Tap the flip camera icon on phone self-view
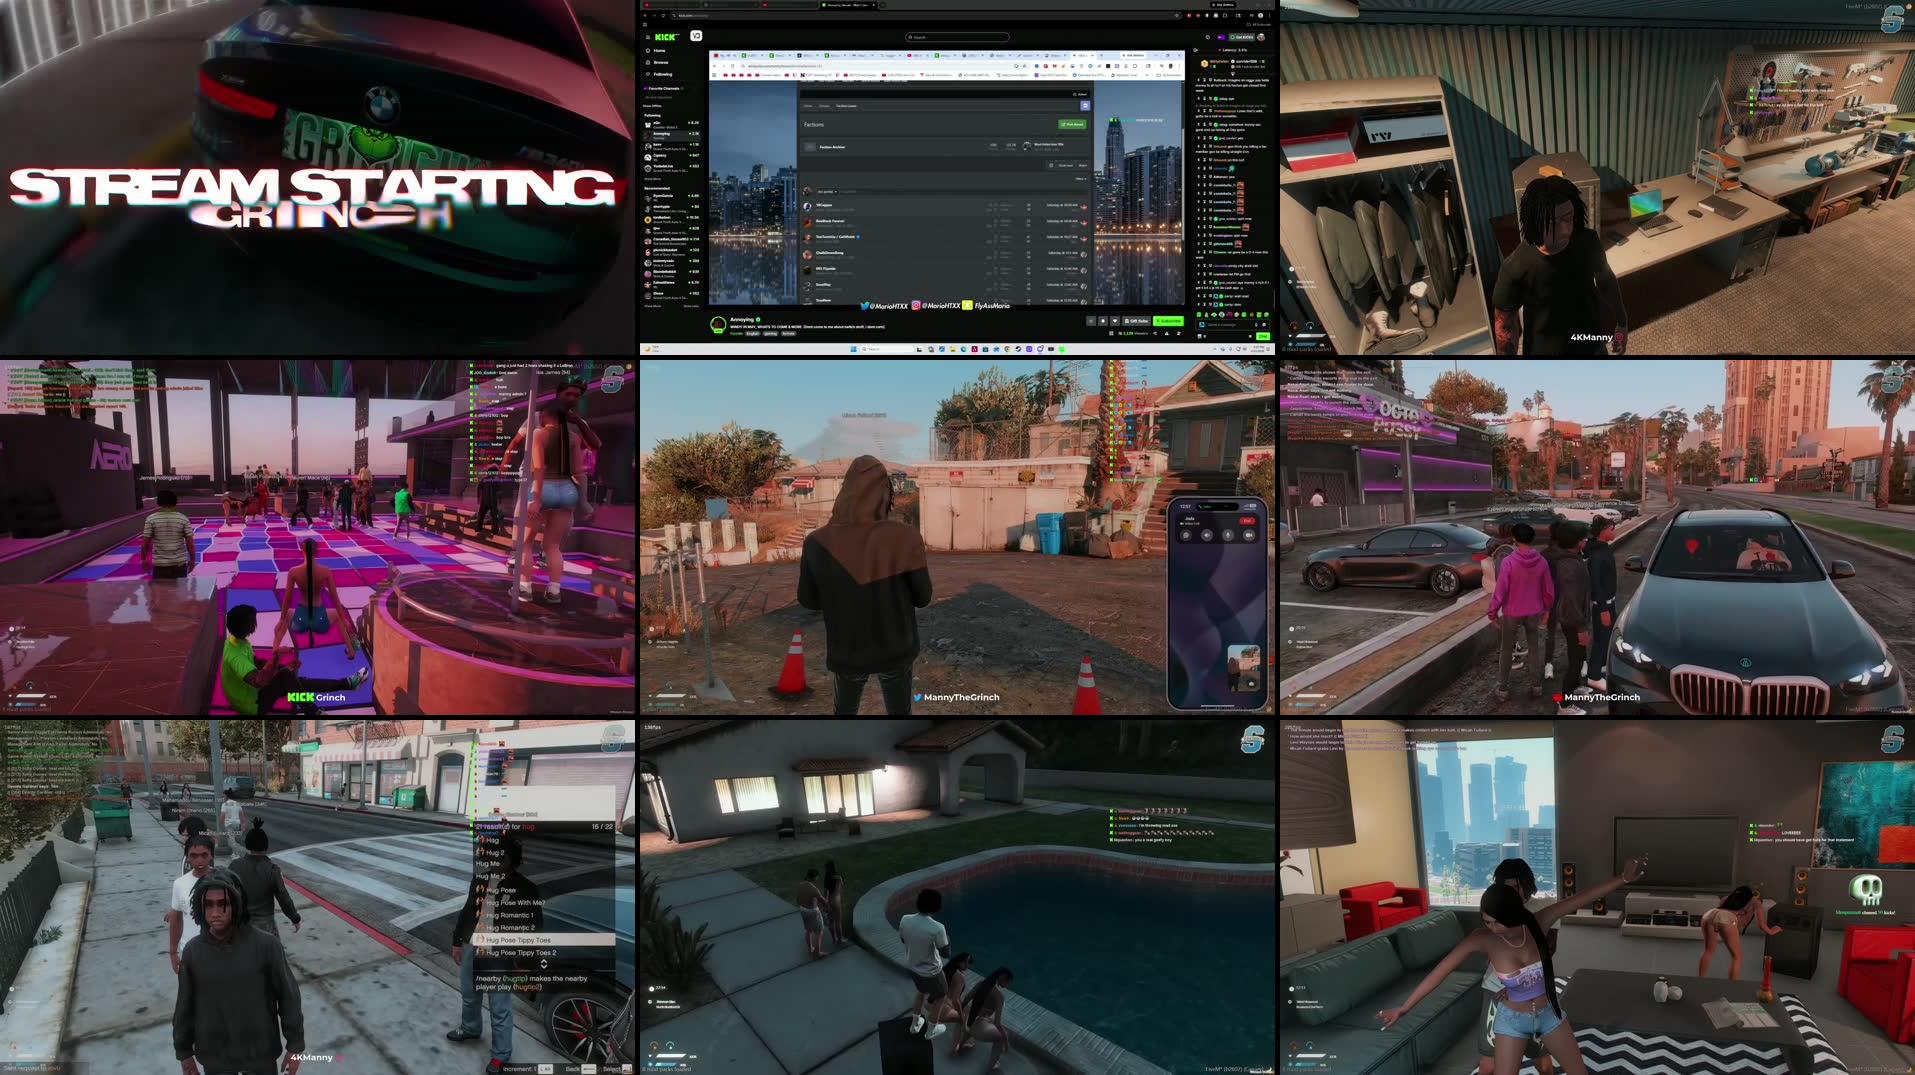The width and height of the screenshot is (1915, 1075). (1250, 683)
